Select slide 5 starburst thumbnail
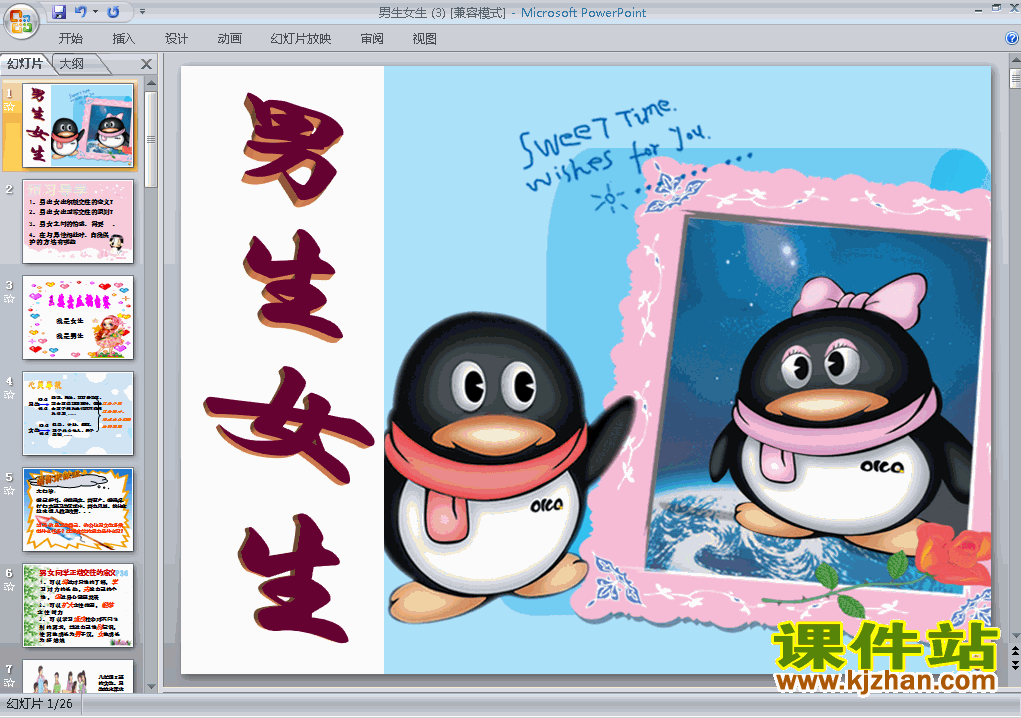This screenshot has width=1021, height=718. (x=78, y=509)
